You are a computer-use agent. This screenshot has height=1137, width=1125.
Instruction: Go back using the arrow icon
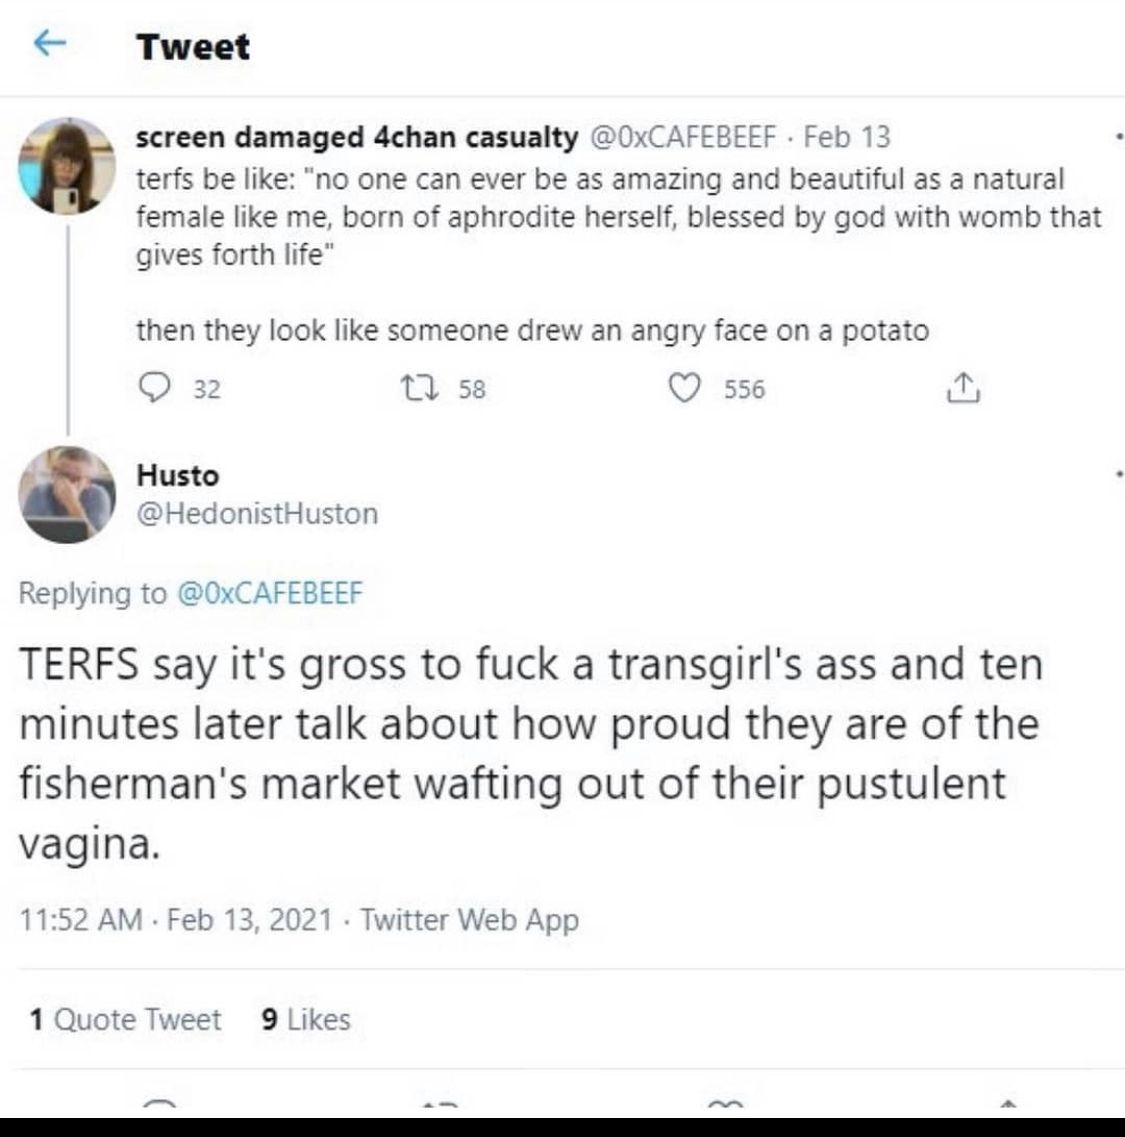tap(49, 44)
